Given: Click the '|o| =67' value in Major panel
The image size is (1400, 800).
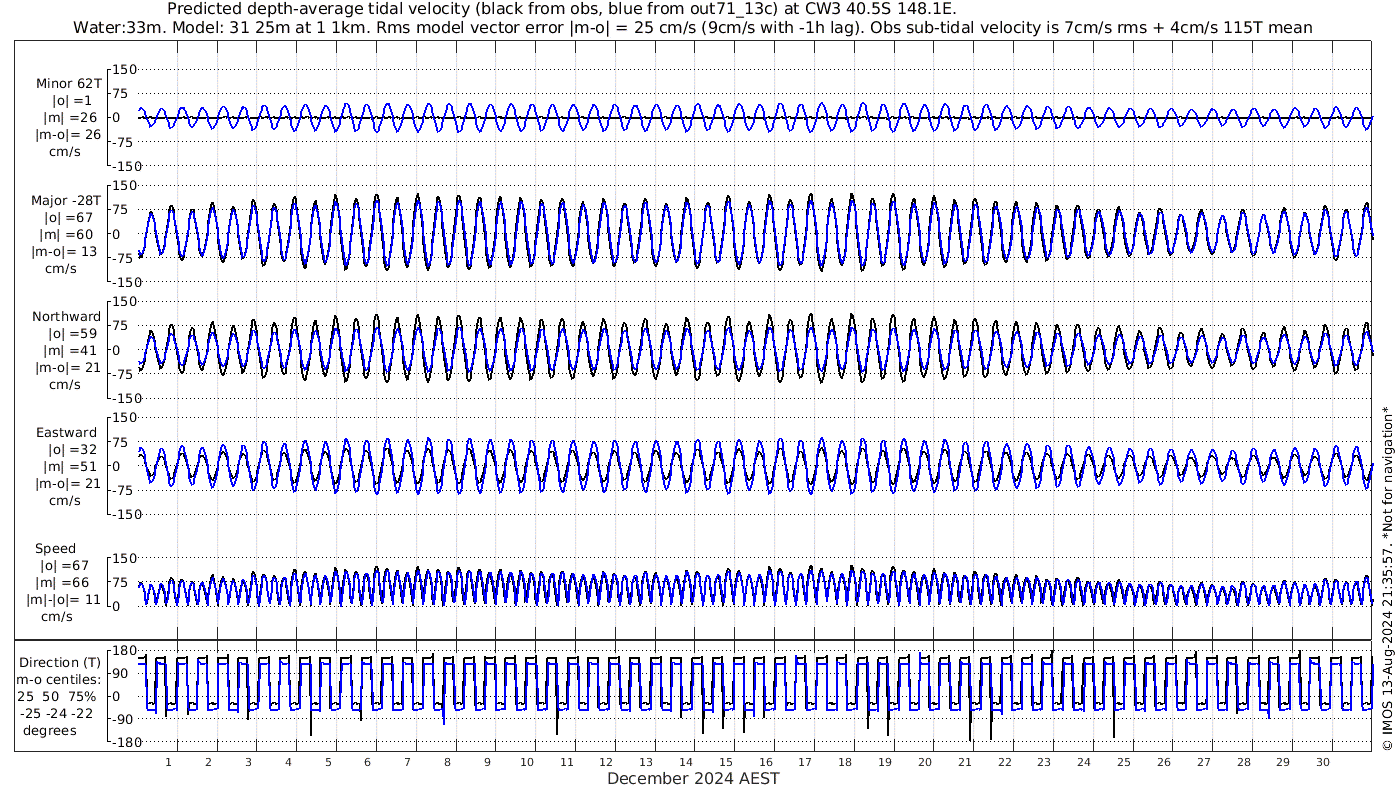Looking at the screenshot, I should click(67, 217).
